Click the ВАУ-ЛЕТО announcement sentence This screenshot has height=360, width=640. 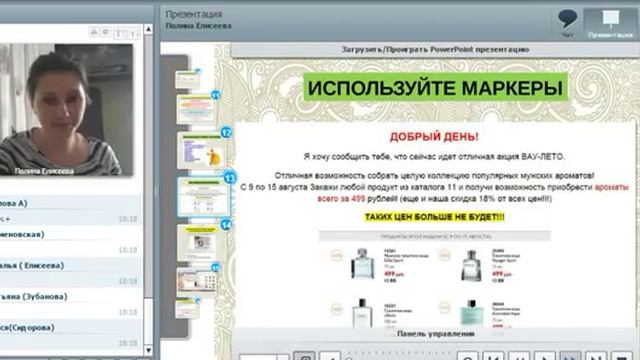tap(434, 157)
